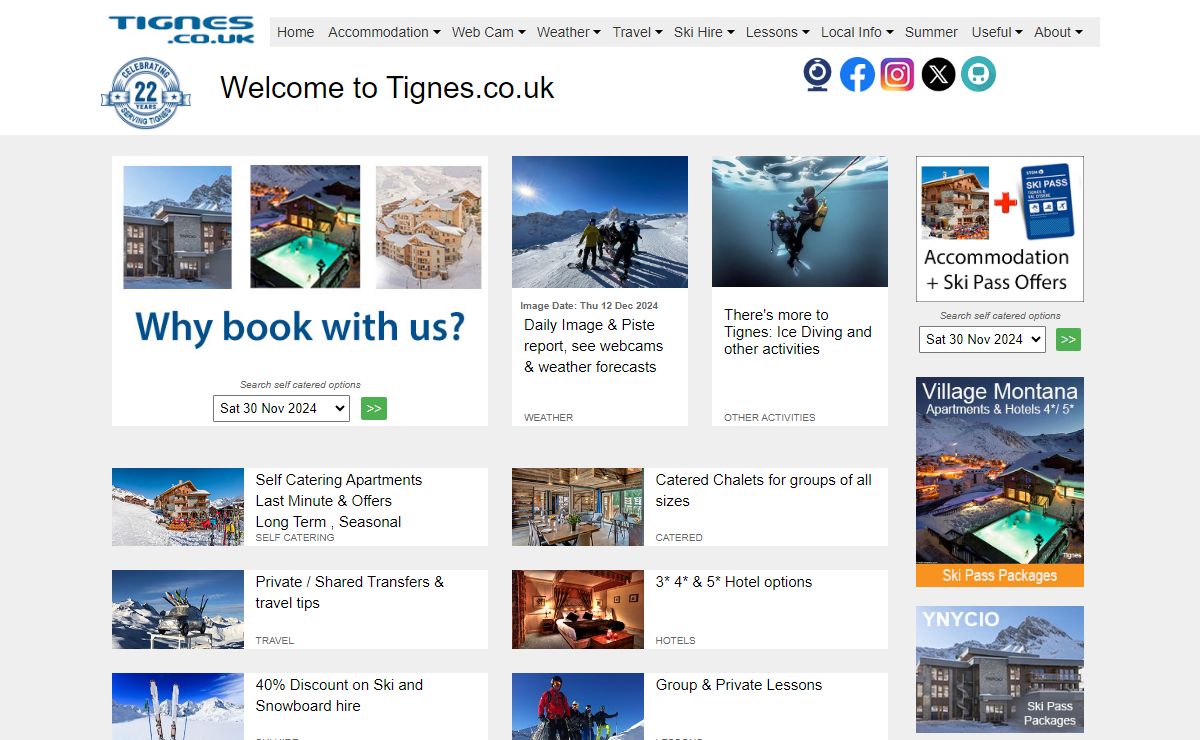Click the skis thumbnail for ski hire
Viewport: 1200px width, 740px height.
pyautogui.click(x=178, y=707)
